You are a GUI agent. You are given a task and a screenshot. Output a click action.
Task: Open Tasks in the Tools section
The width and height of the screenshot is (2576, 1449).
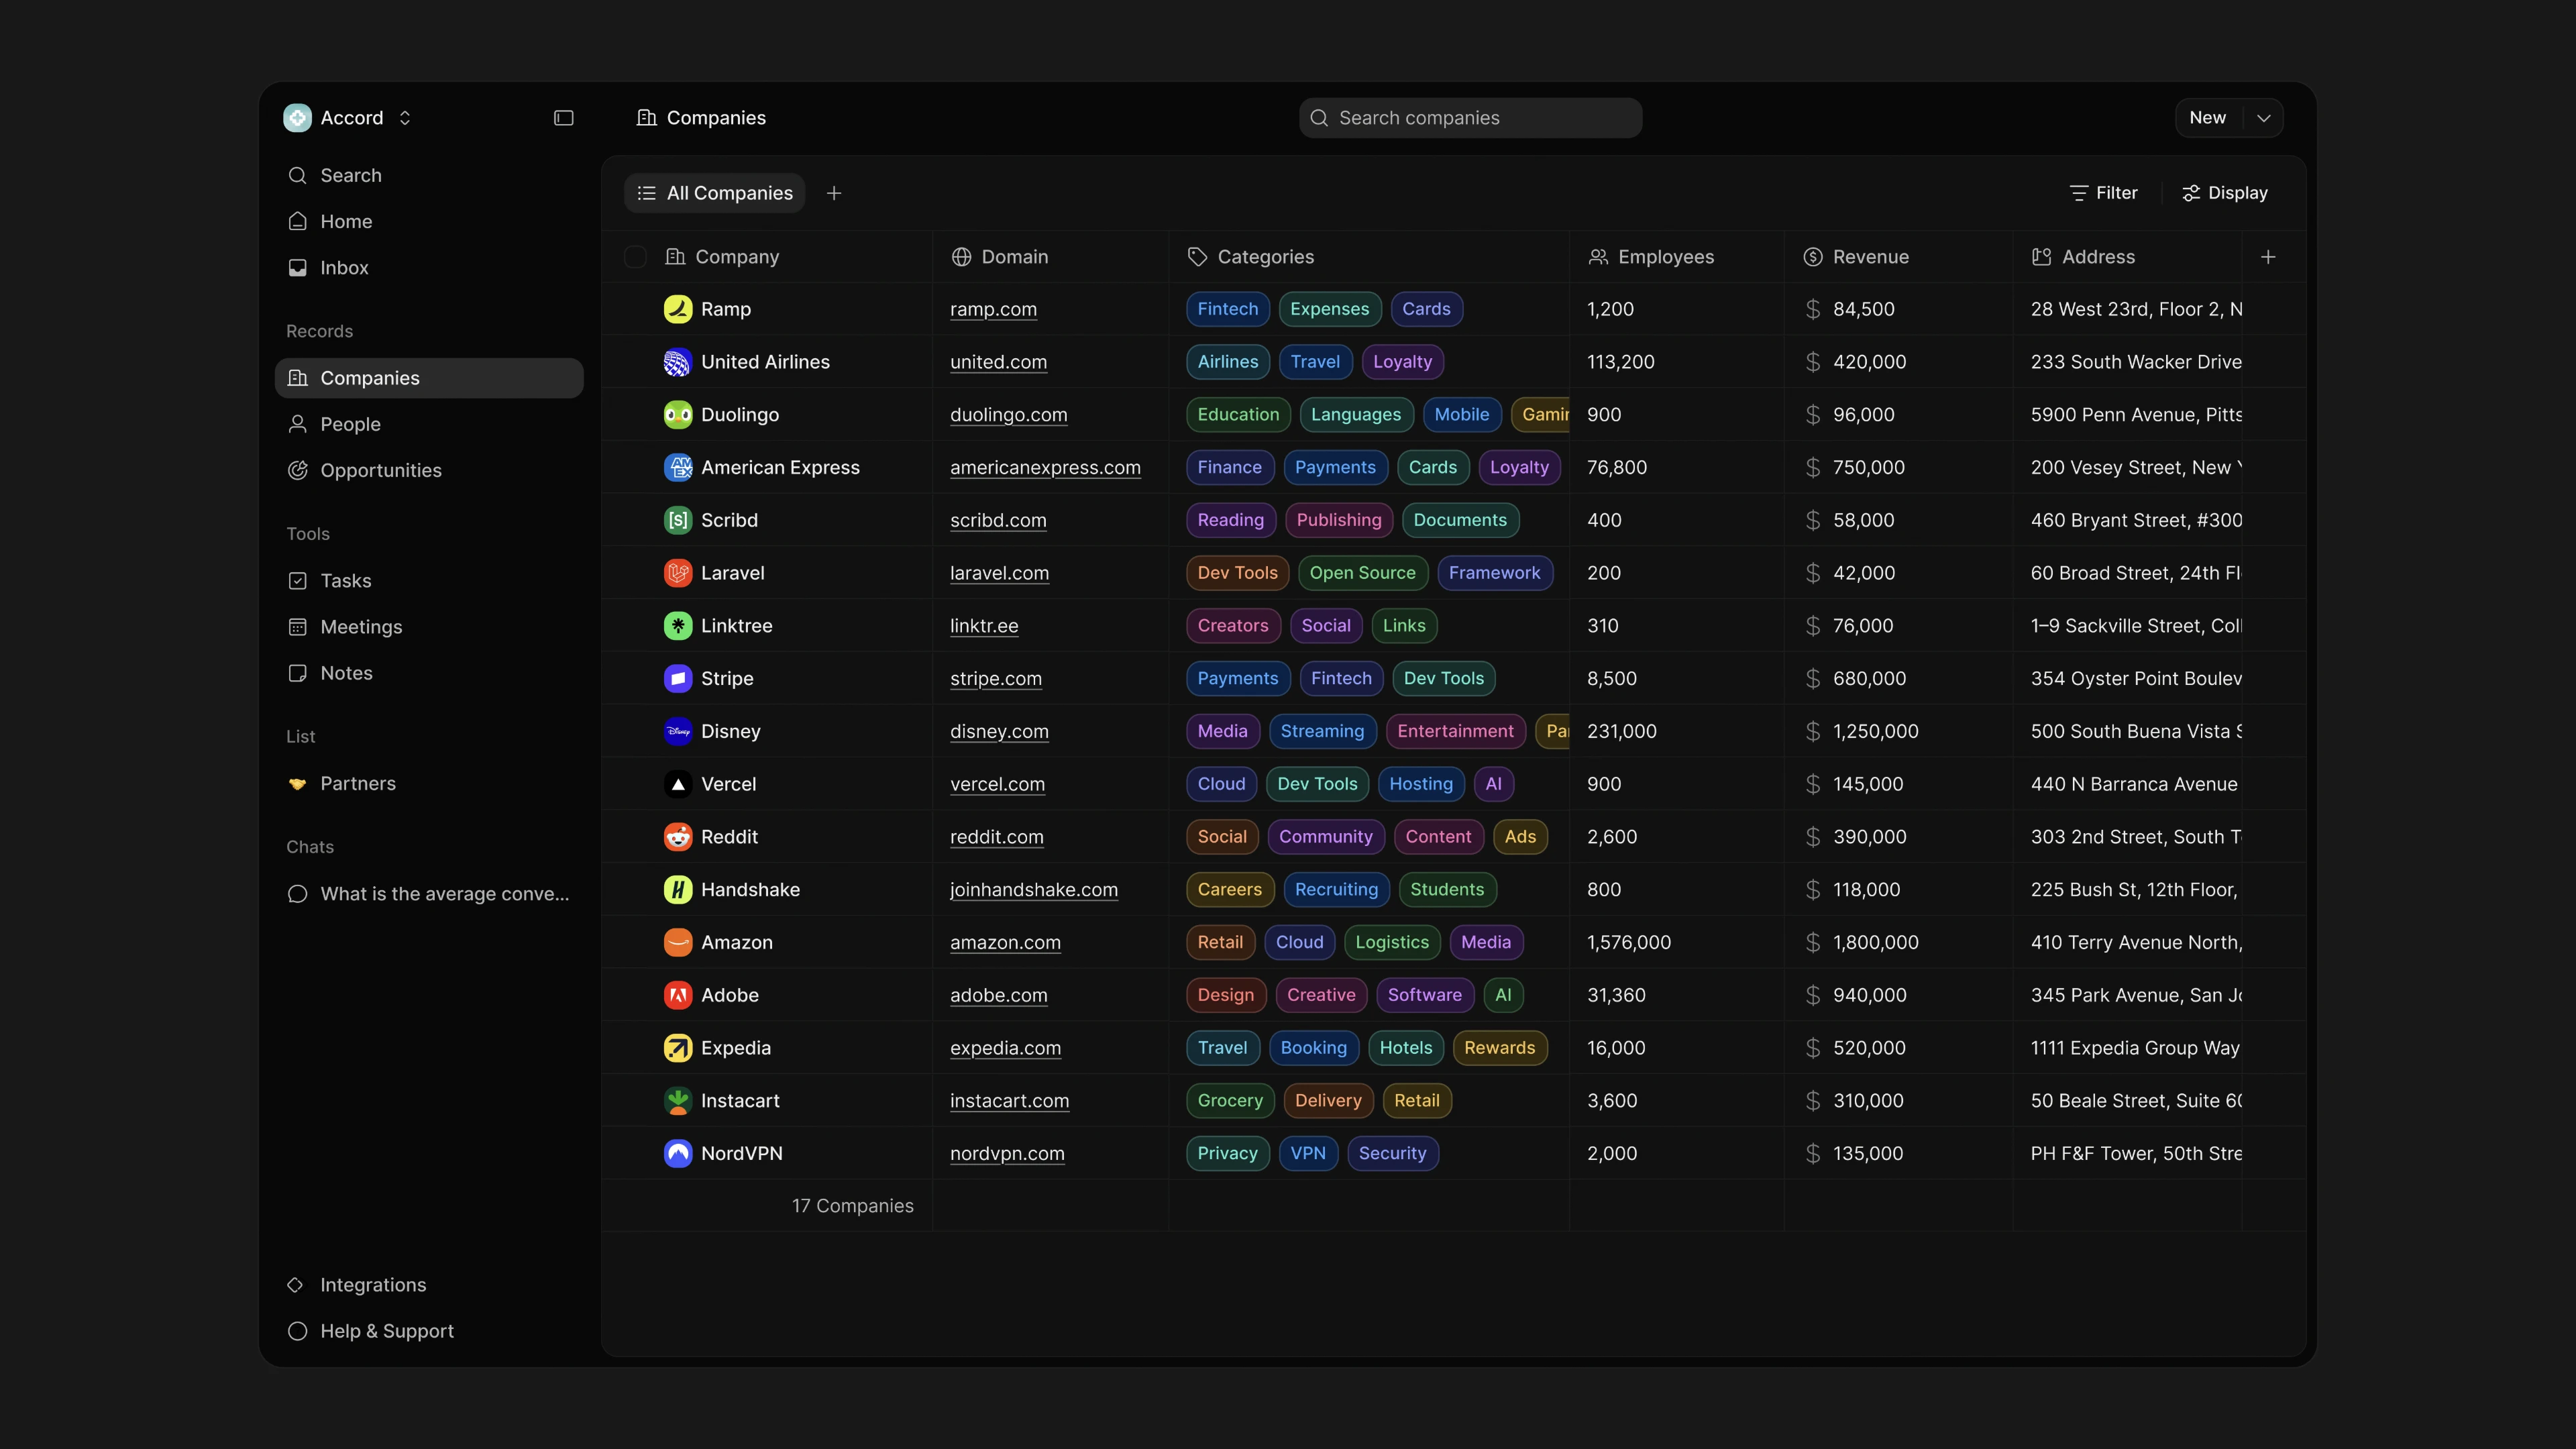[429, 581]
